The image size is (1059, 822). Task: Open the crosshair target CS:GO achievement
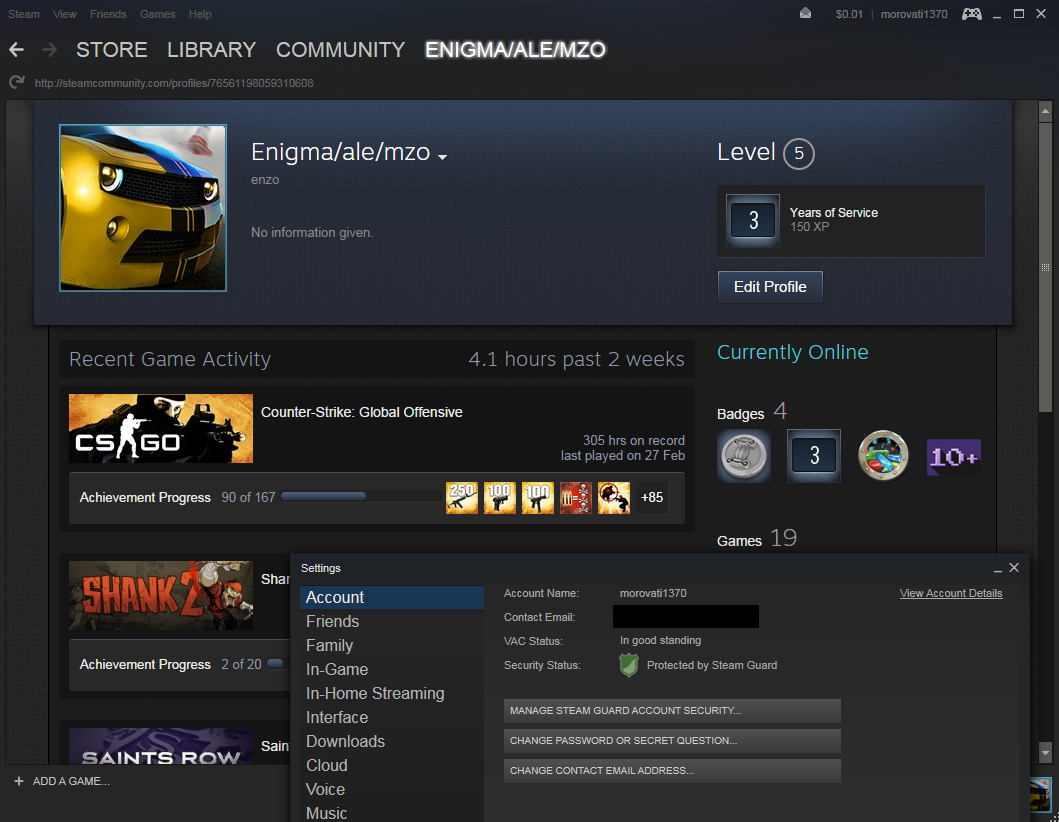click(614, 498)
